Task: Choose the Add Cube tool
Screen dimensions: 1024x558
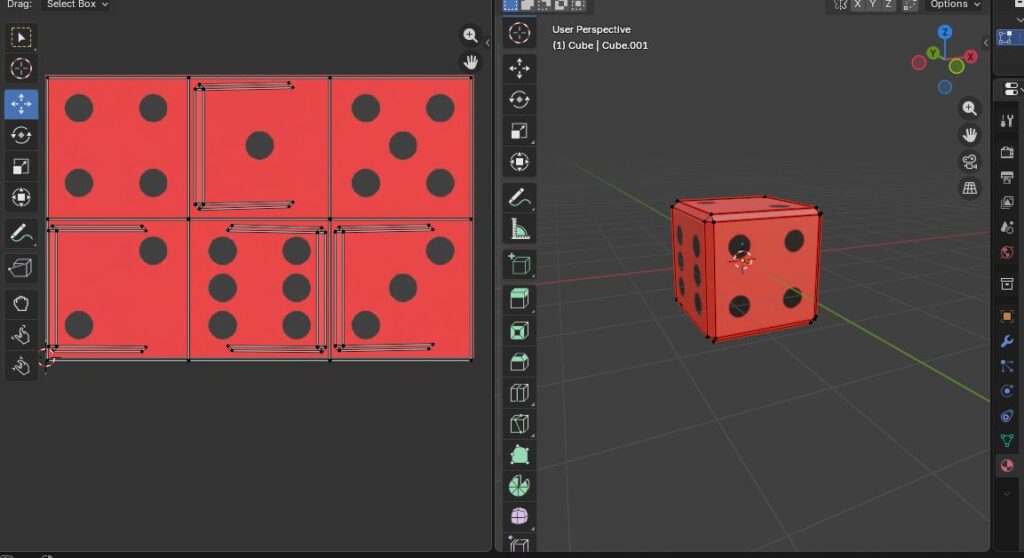Action: pyautogui.click(x=519, y=264)
